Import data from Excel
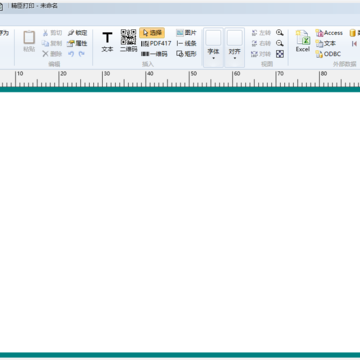Viewport: 360px width, 360px height. (303, 41)
